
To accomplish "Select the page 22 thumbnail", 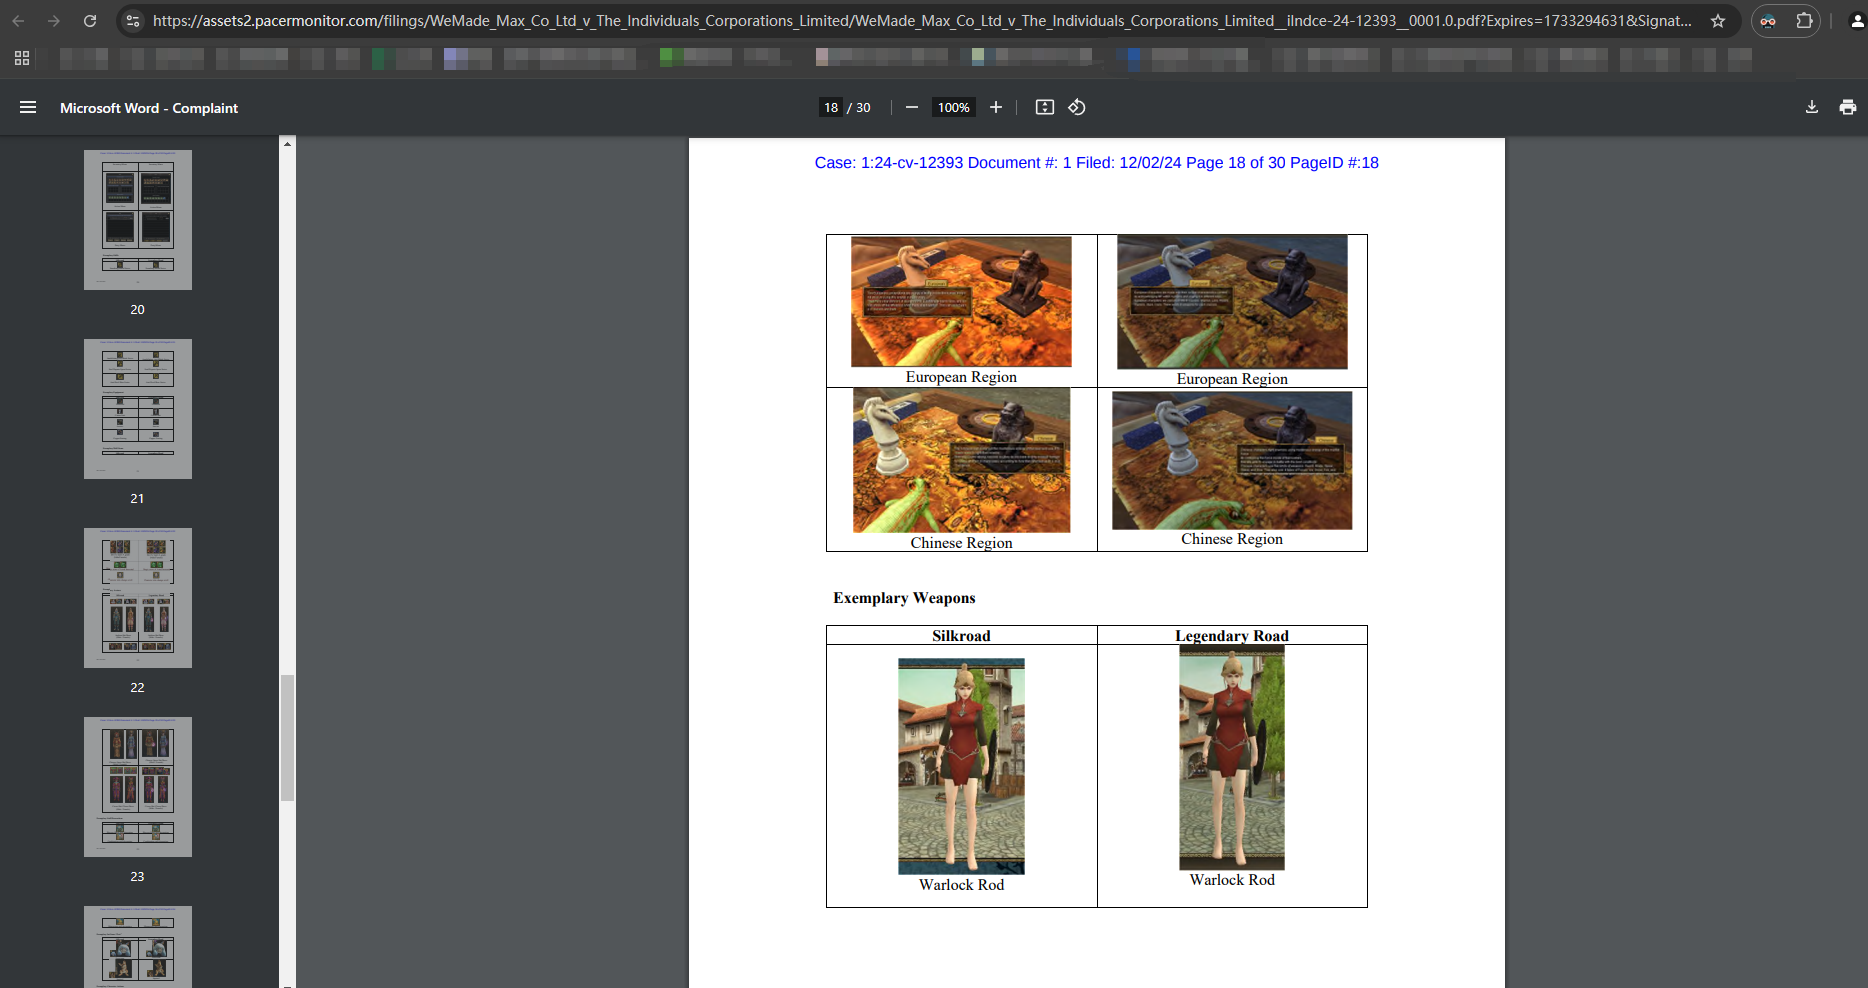I will pos(137,598).
